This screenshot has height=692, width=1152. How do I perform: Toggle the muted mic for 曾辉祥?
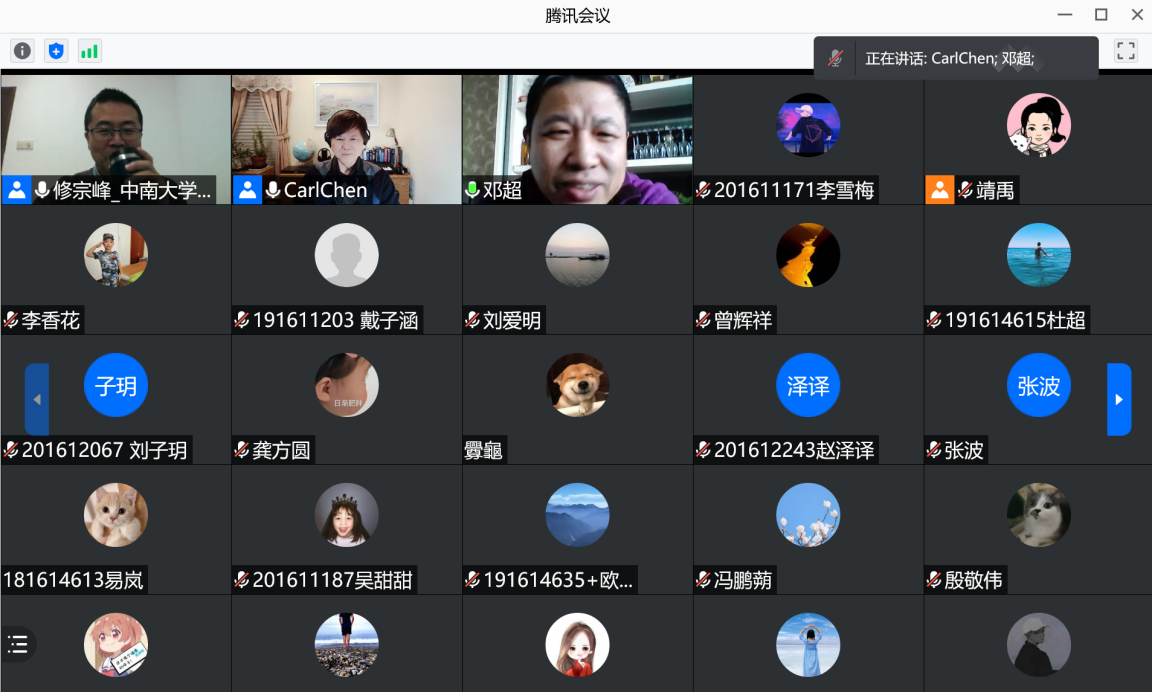703,320
